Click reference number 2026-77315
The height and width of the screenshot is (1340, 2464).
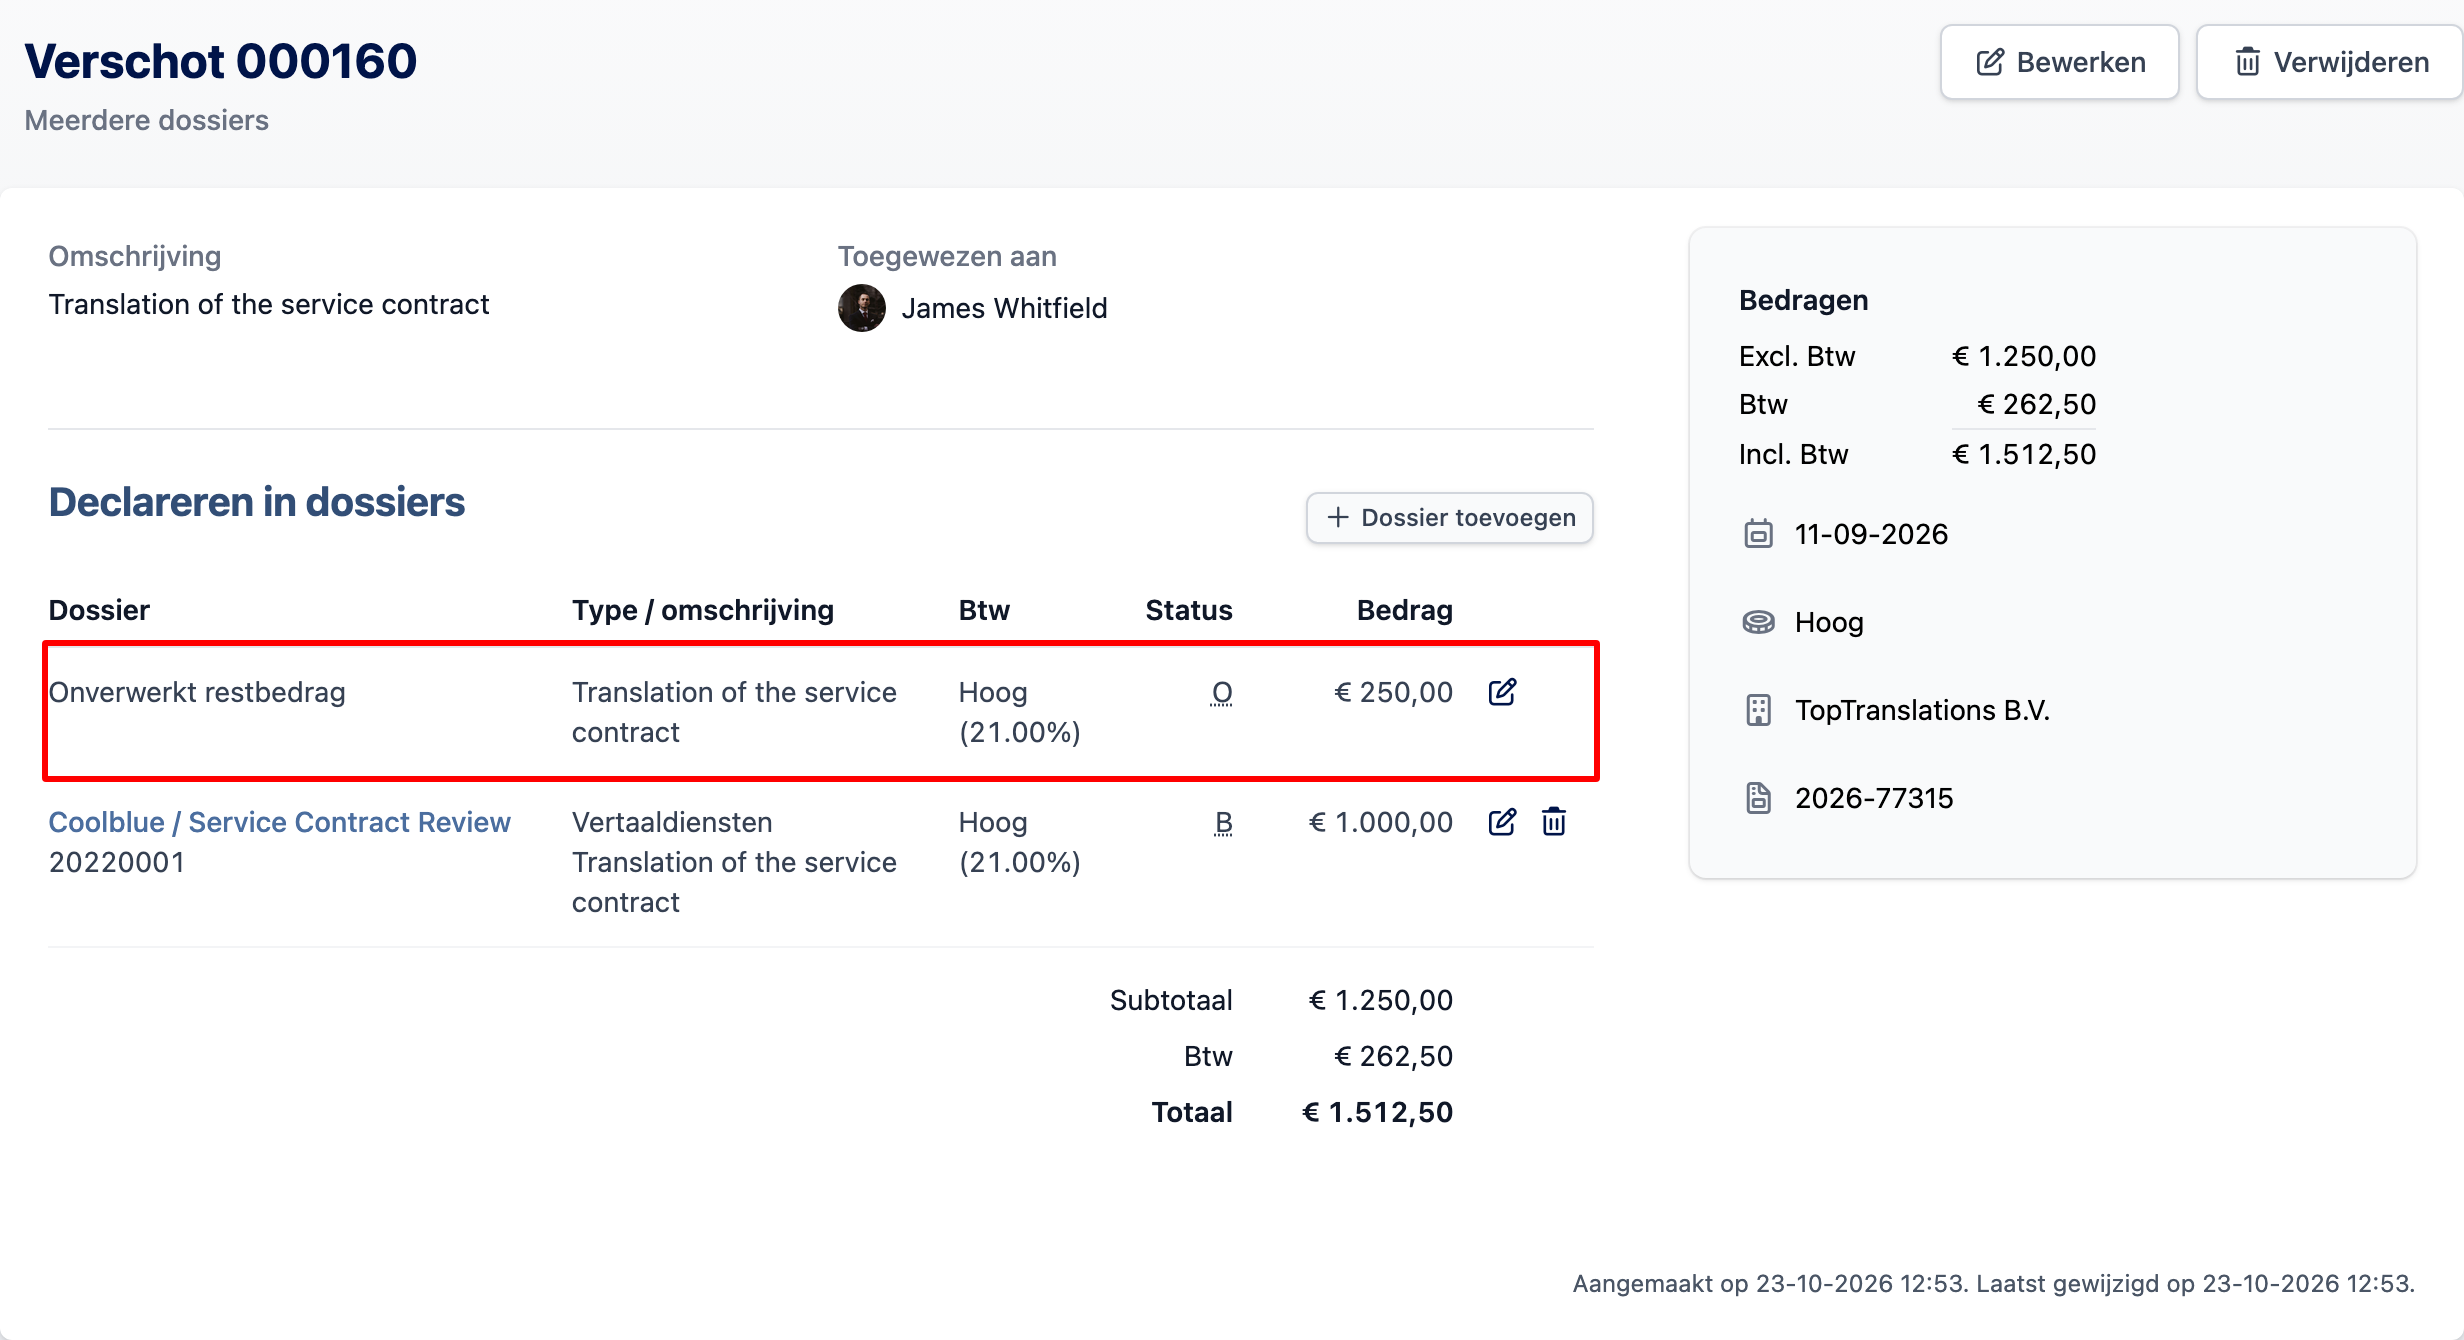(x=1874, y=798)
